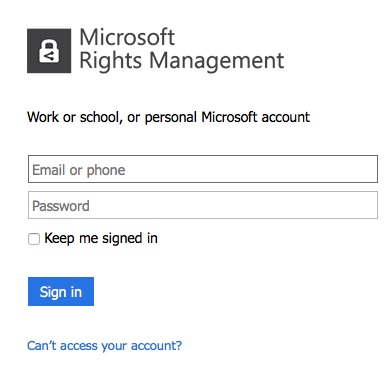Focus the Password input field
Image resolution: width=388 pixels, height=384 pixels.
click(203, 205)
